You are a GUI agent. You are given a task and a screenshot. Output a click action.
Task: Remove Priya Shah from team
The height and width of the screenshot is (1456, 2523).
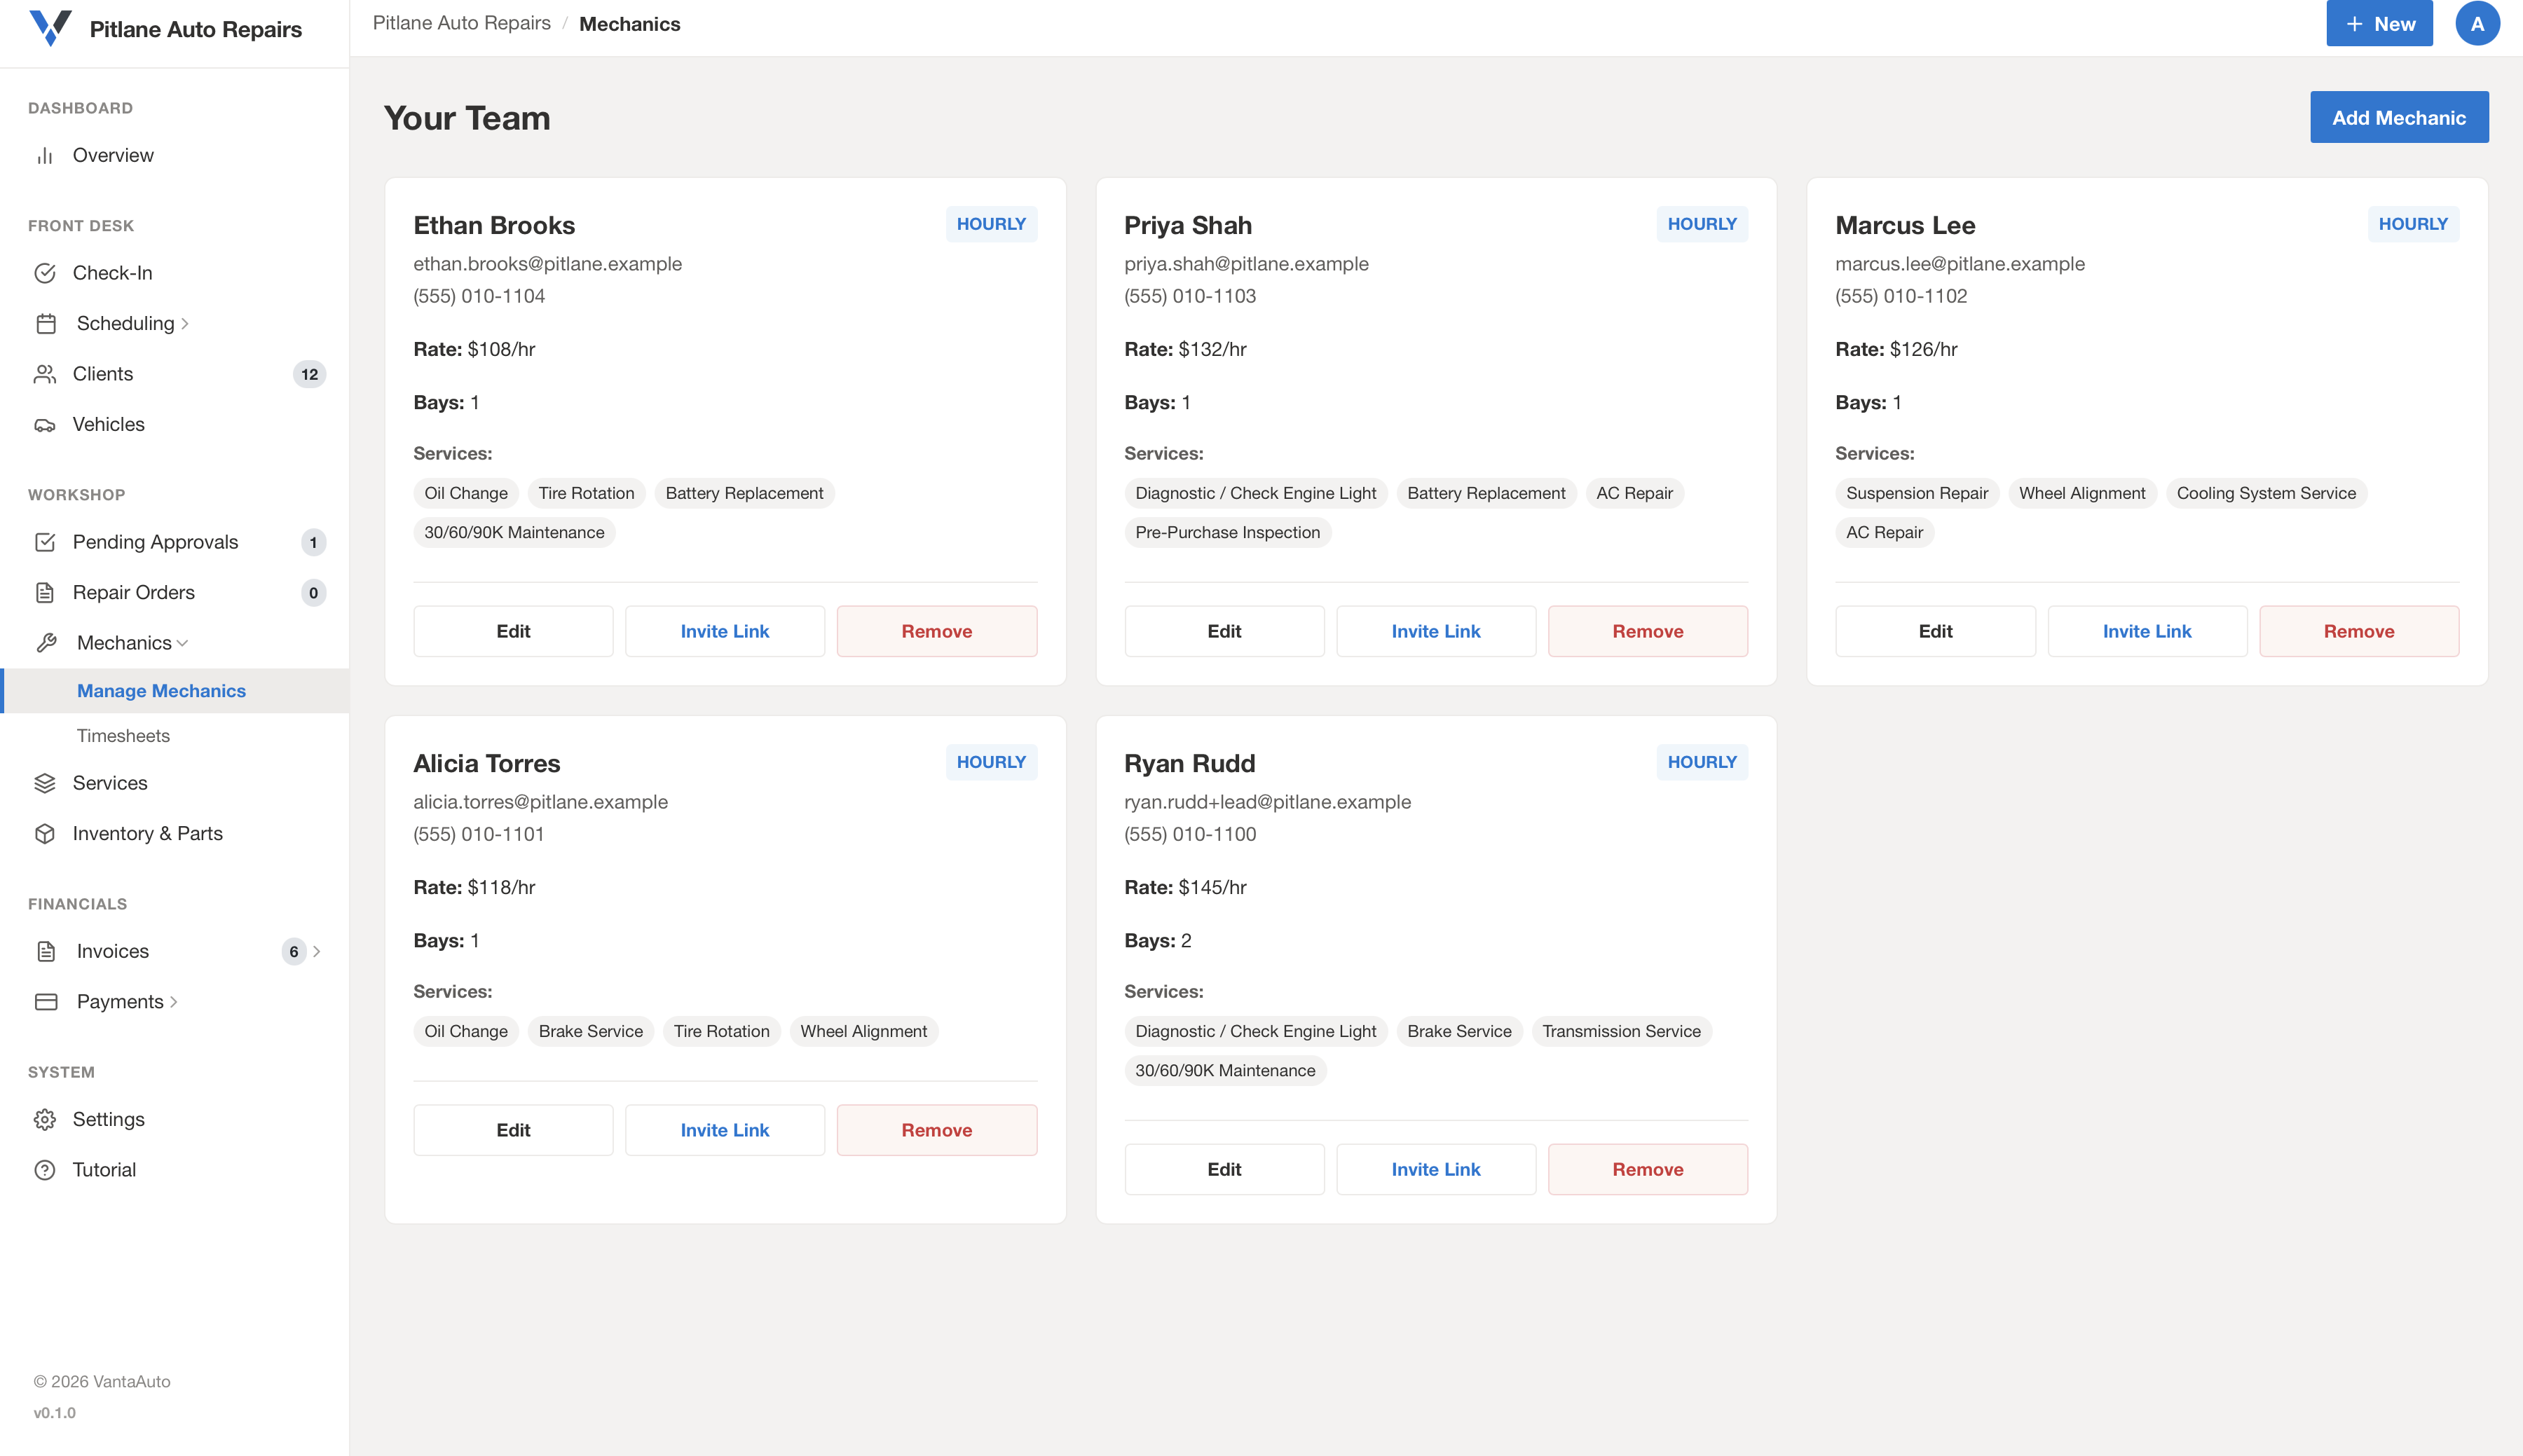coord(1647,631)
